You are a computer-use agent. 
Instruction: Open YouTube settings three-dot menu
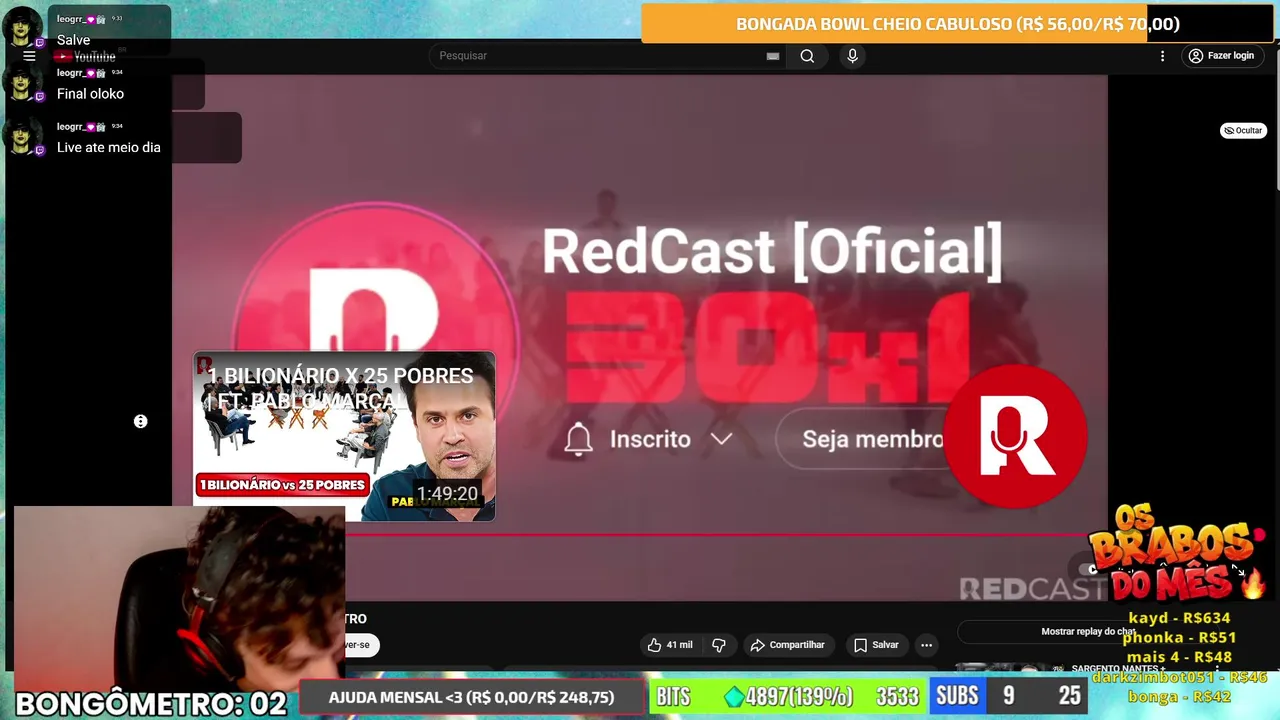1162,56
